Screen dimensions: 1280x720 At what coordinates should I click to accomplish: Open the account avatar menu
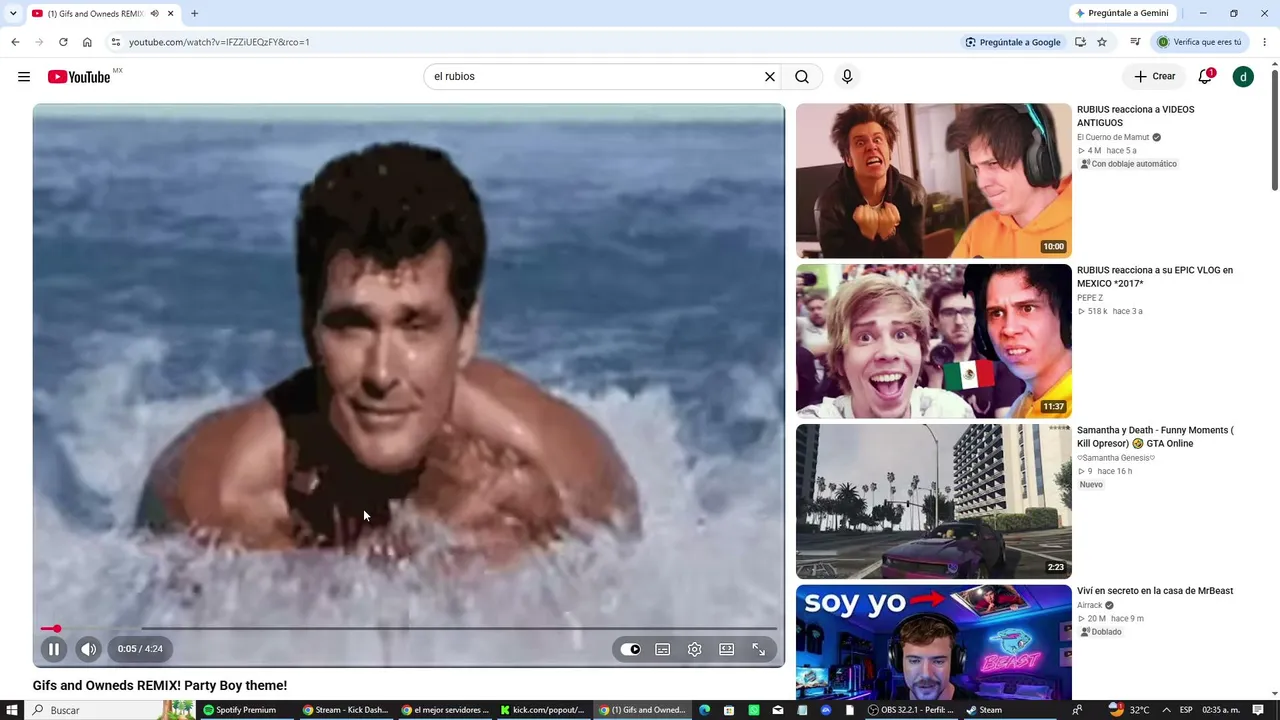pyautogui.click(x=1243, y=76)
